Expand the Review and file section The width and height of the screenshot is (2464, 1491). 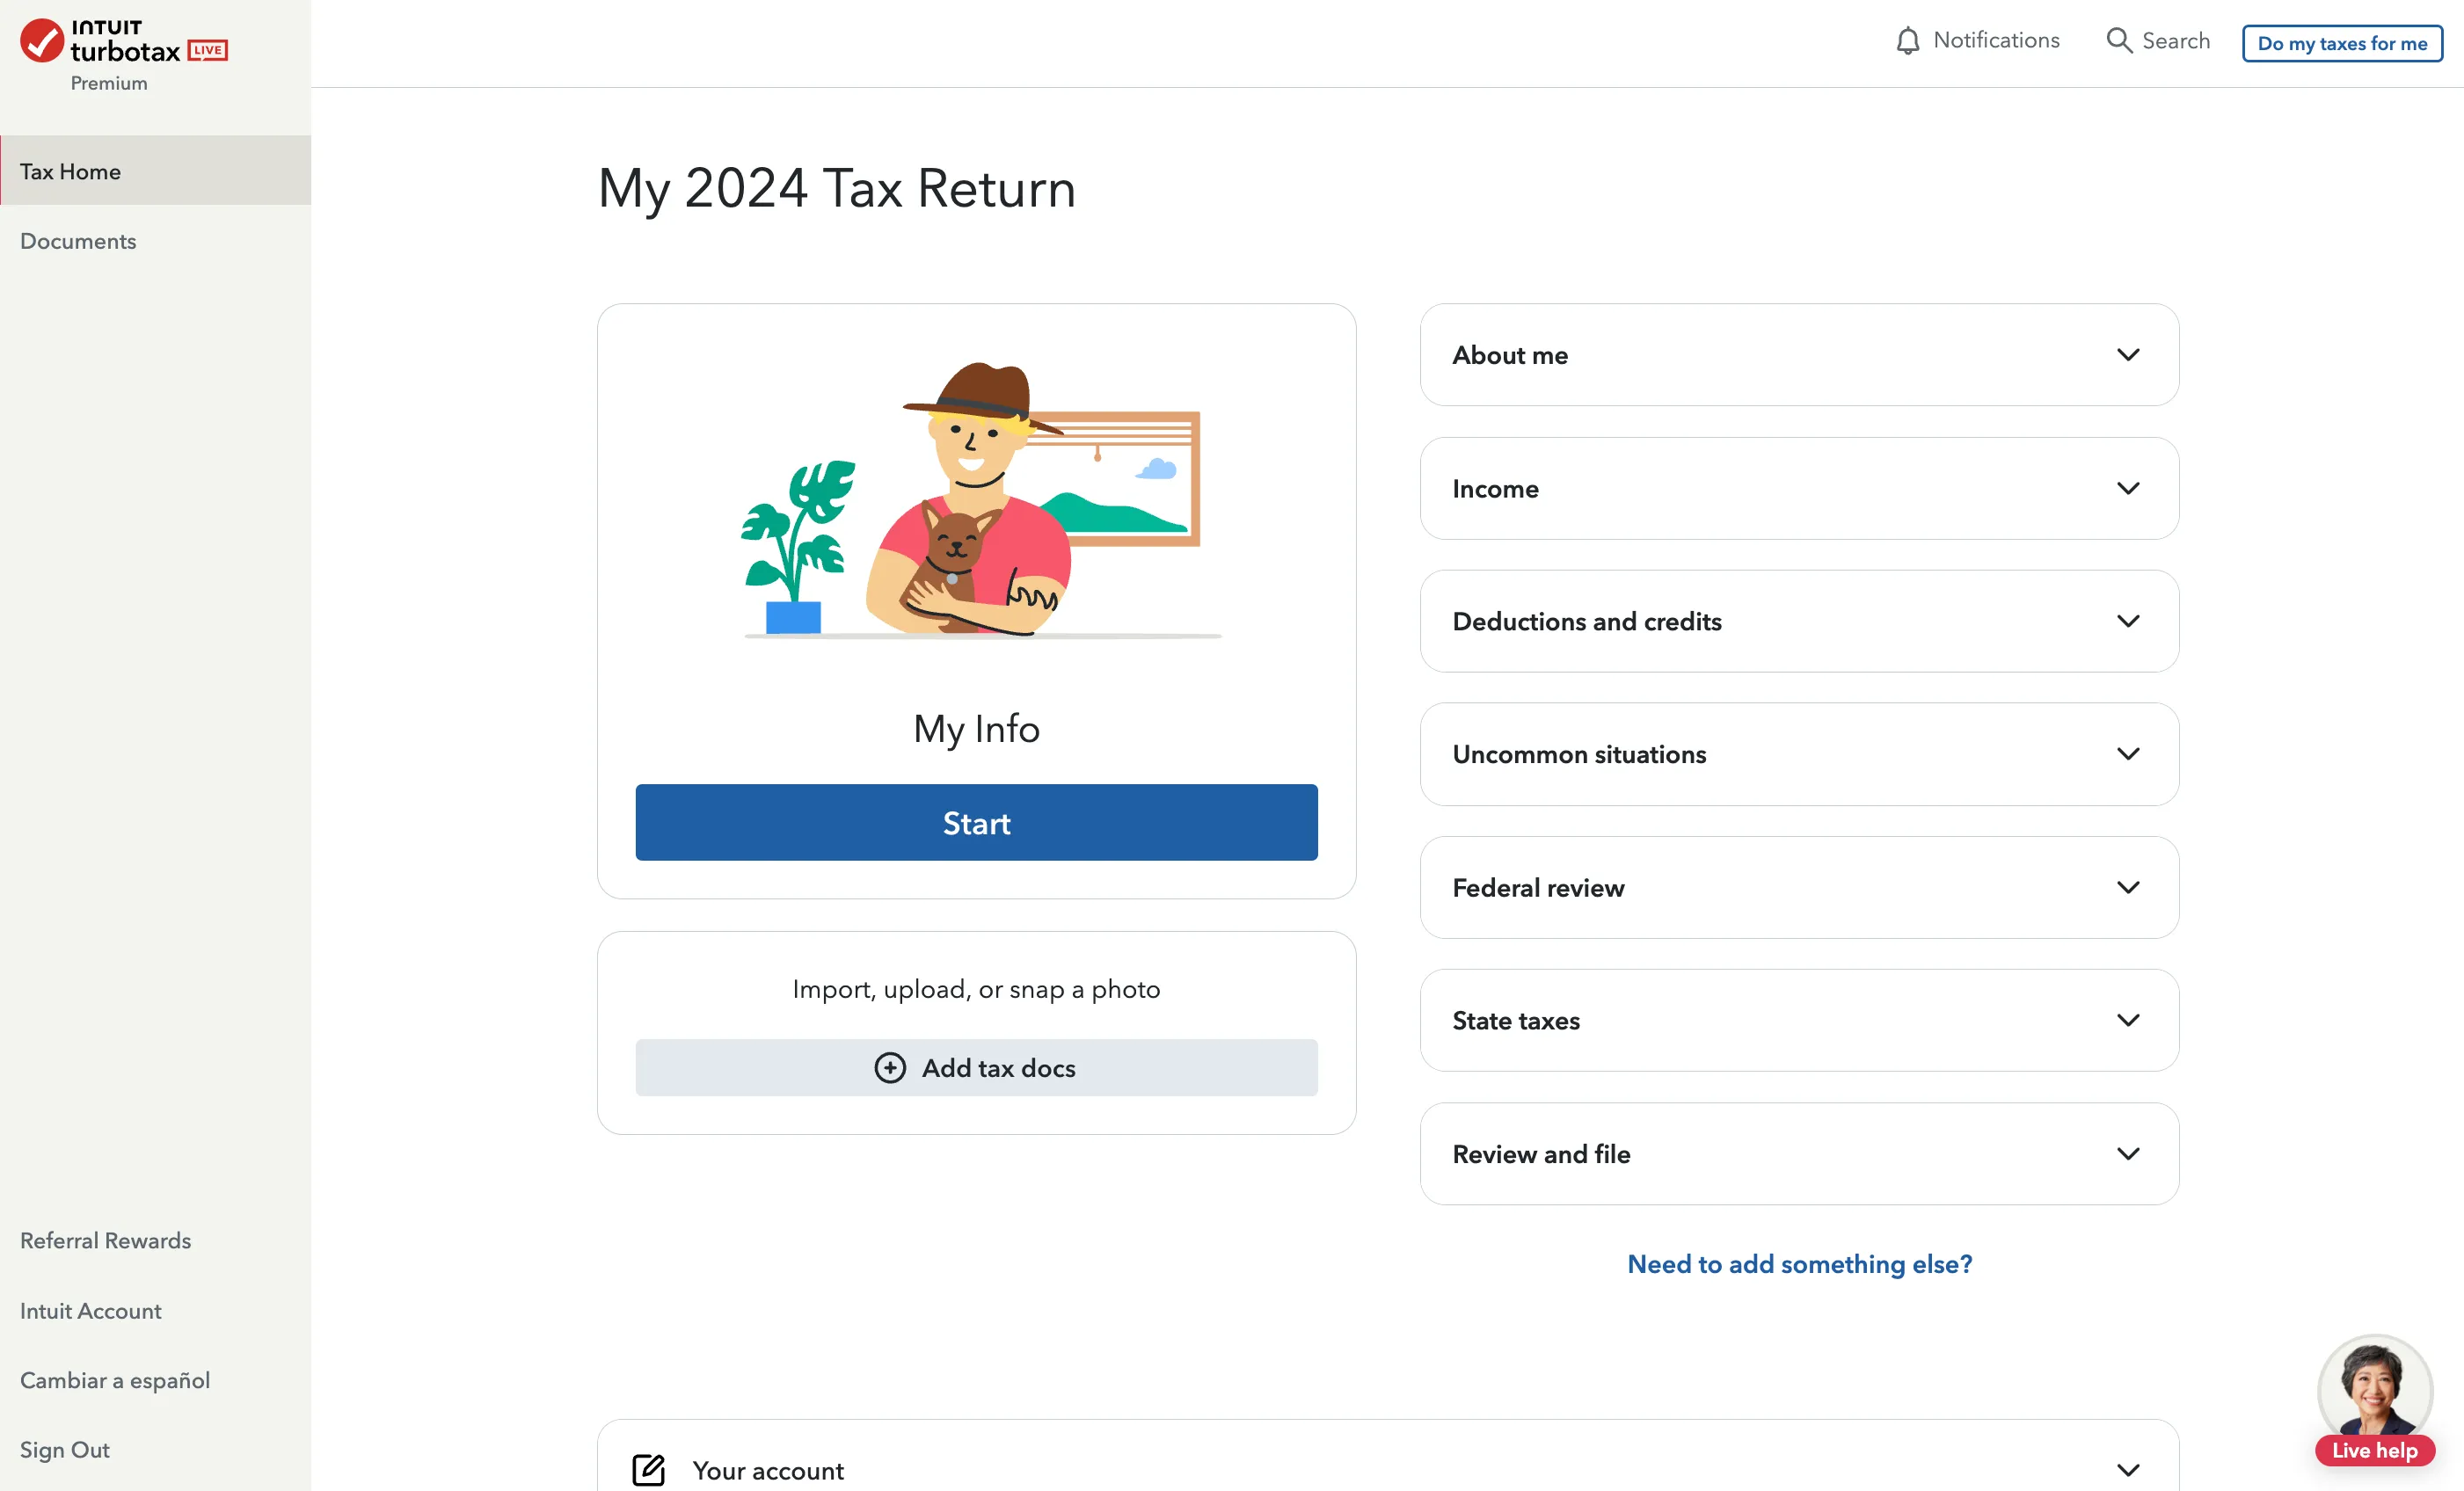(1798, 1153)
